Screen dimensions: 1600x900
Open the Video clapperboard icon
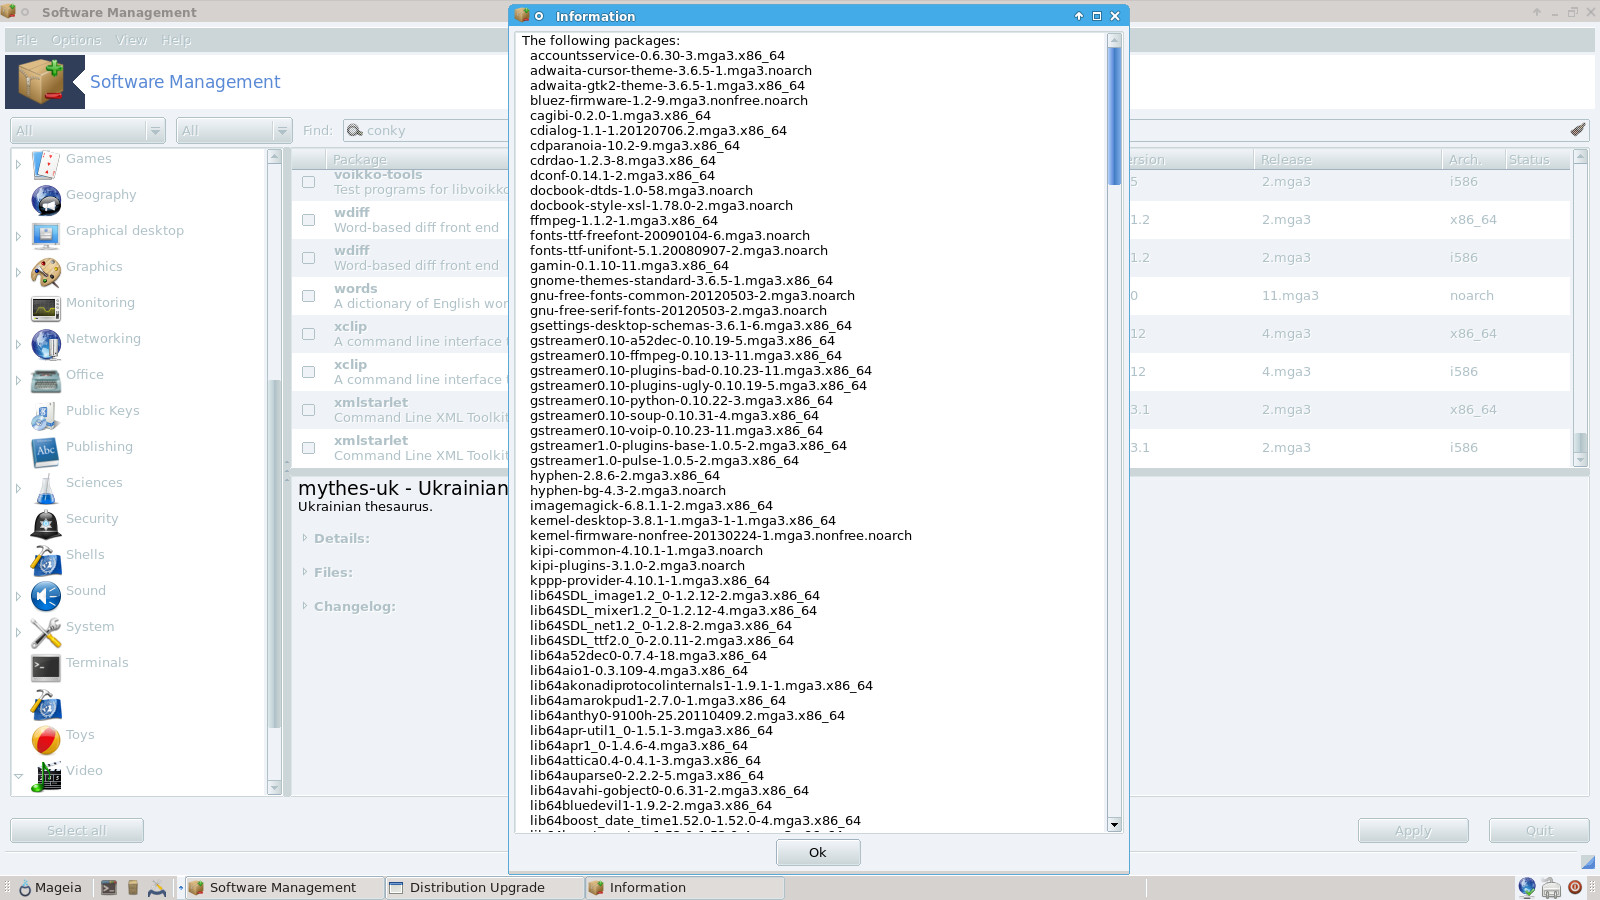tap(46, 776)
